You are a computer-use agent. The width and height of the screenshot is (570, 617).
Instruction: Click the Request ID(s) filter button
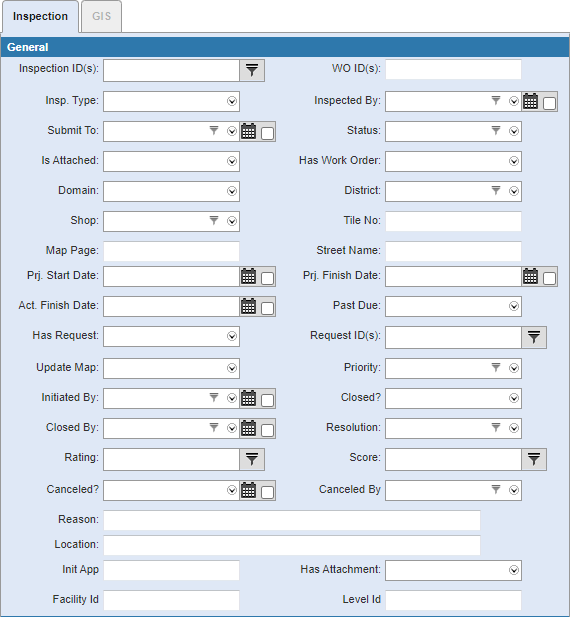(534, 338)
